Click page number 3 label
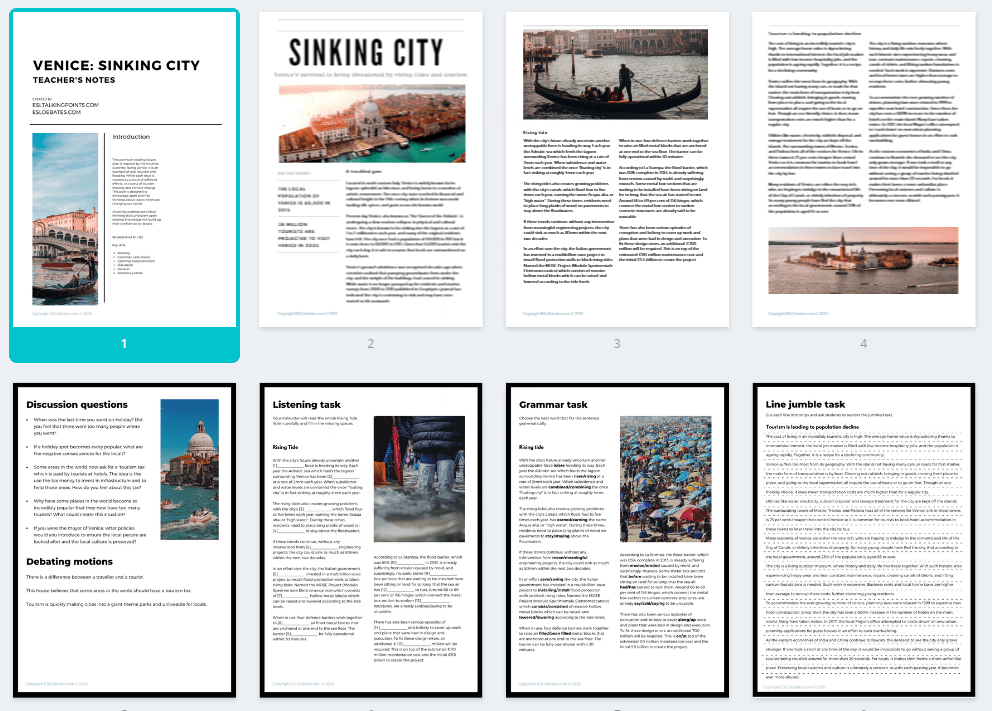Viewport: 992px width, 711px height. pos(617,343)
